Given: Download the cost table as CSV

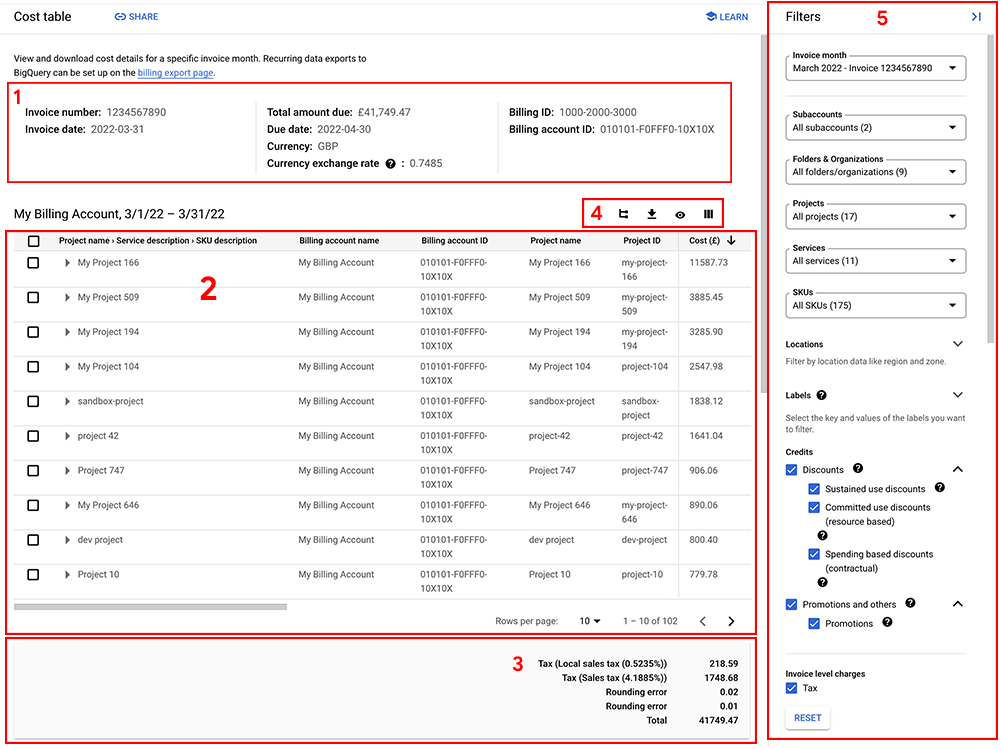Looking at the screenshot, I should pyautogui.click(x=651, y=214).
